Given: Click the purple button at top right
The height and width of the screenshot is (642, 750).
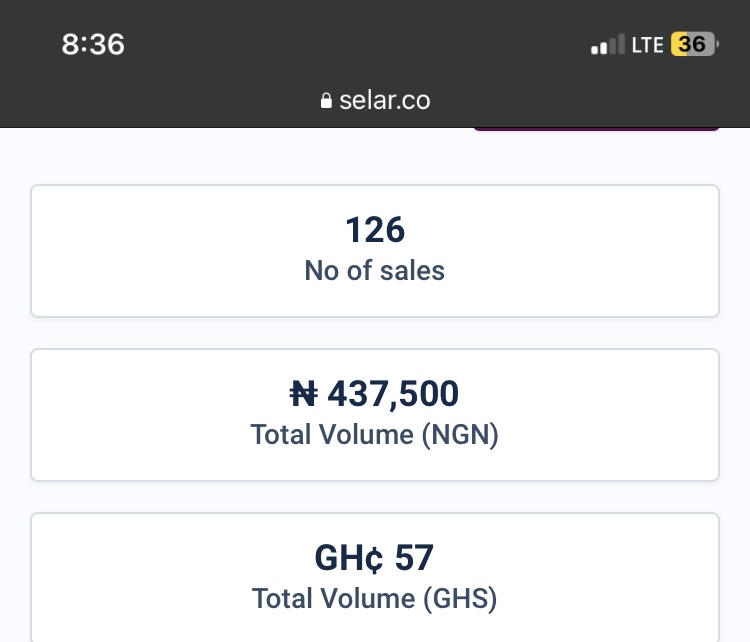Looking at the screenshot, I should [596, 128].
